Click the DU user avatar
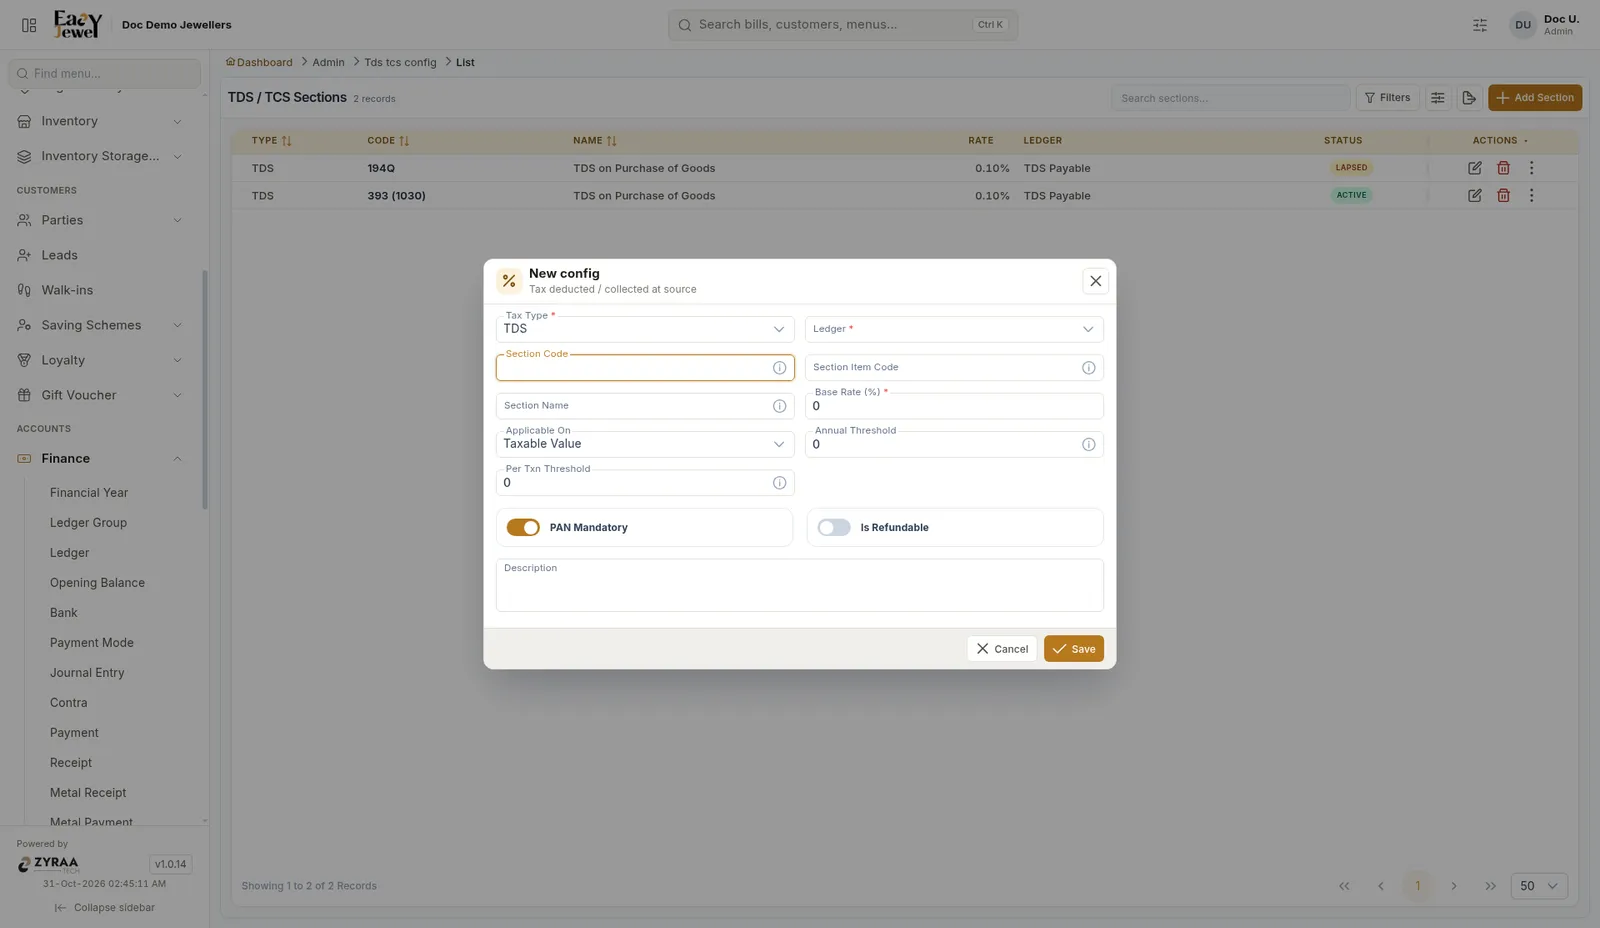Viewport: 1600px width, 928px height. pos(1522,25)
